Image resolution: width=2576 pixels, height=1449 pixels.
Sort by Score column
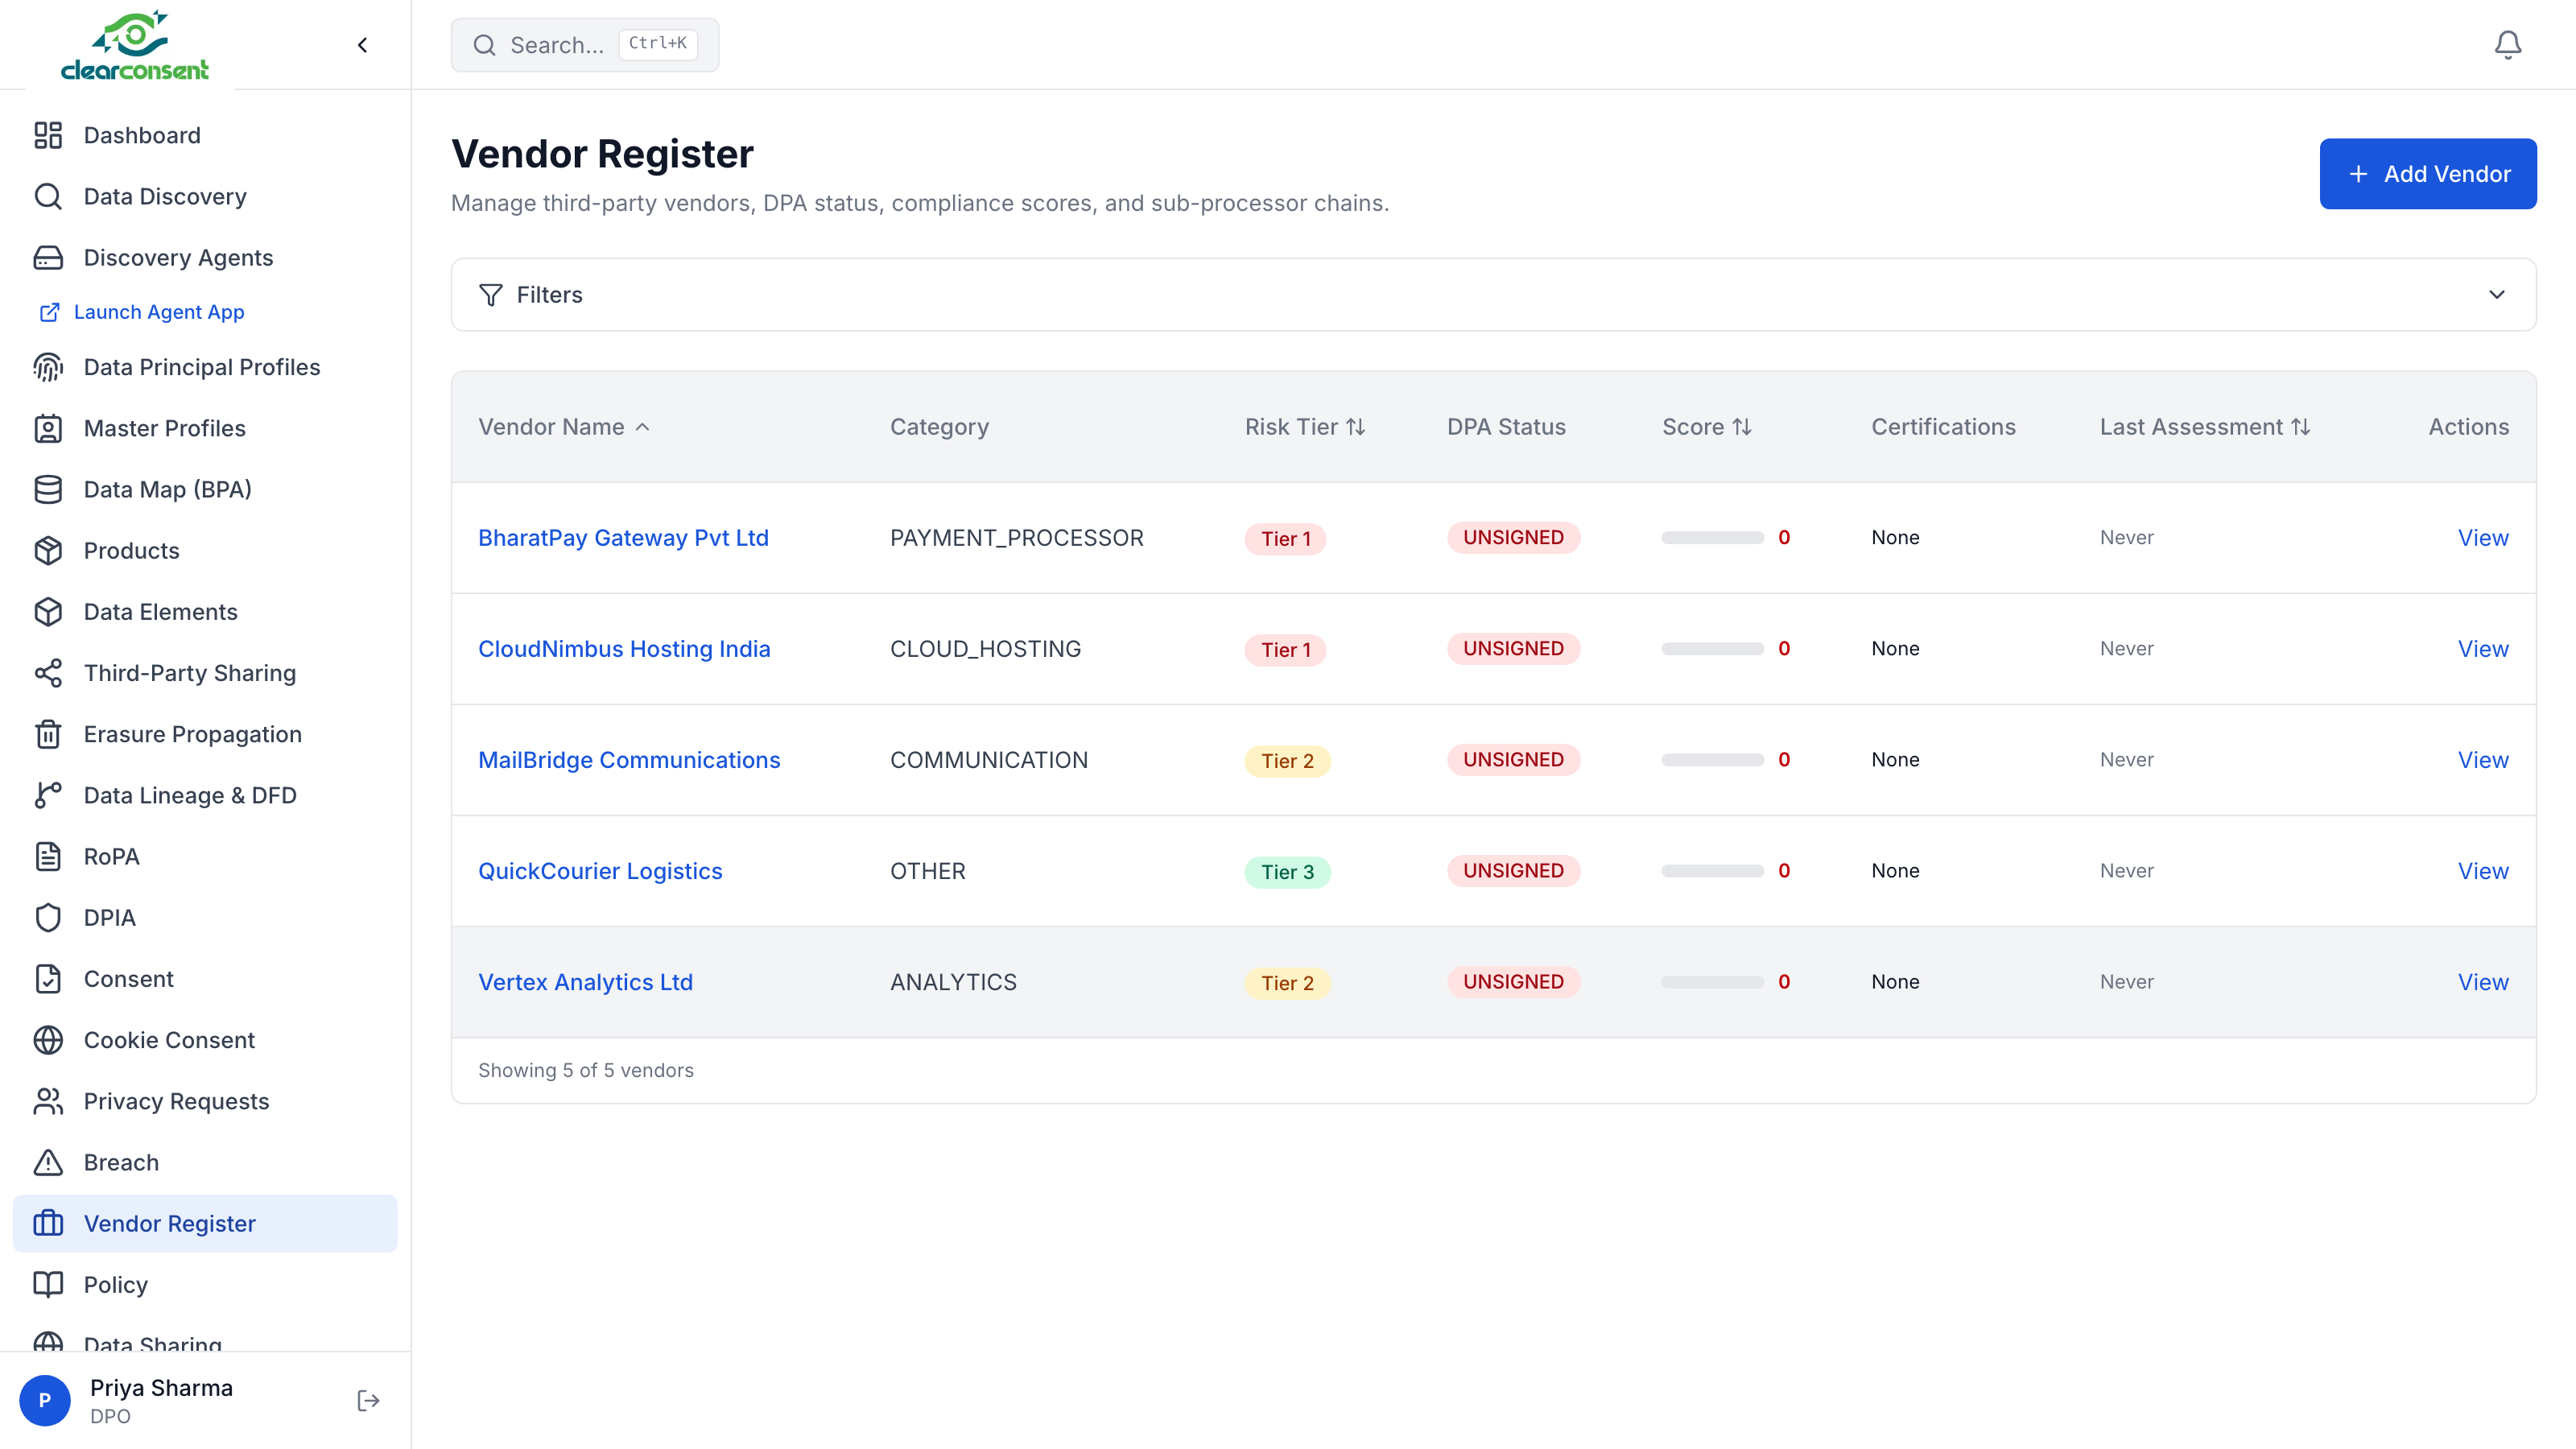tap(1706, 427)
